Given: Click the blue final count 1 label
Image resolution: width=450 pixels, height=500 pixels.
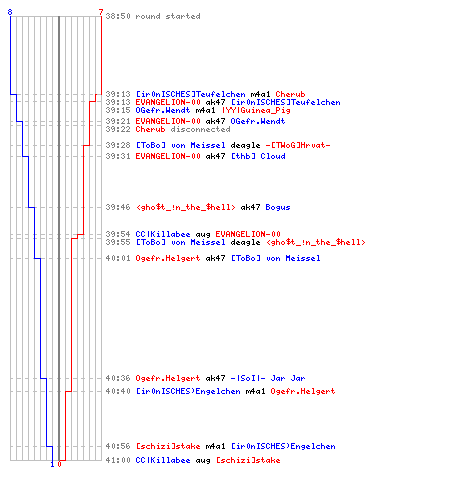Looking at the screenshot, I should tap(52, 464).
